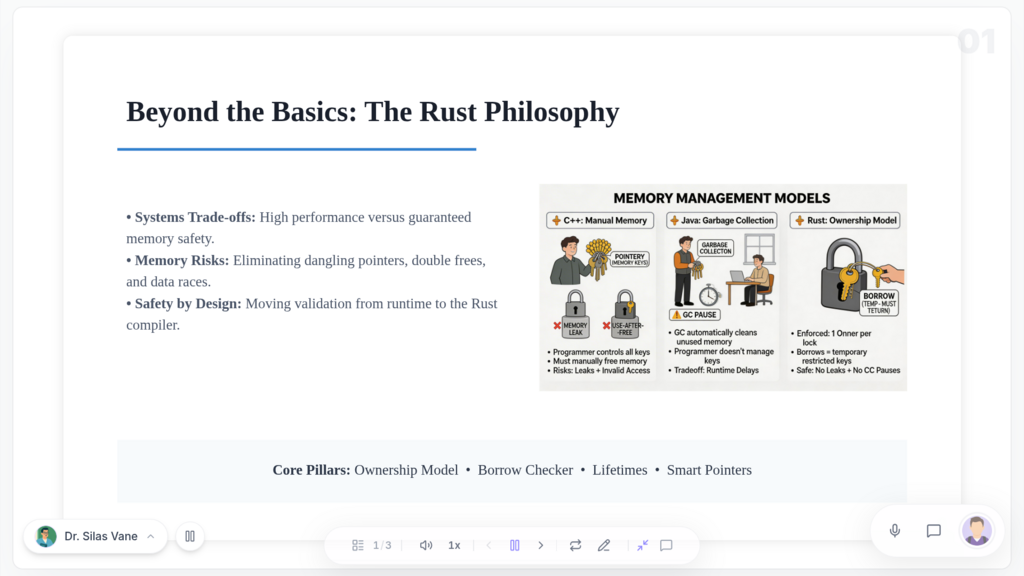The image size is (1024, 576).
Task: Go to the previous slide arrow
Action: pos(489,545)
